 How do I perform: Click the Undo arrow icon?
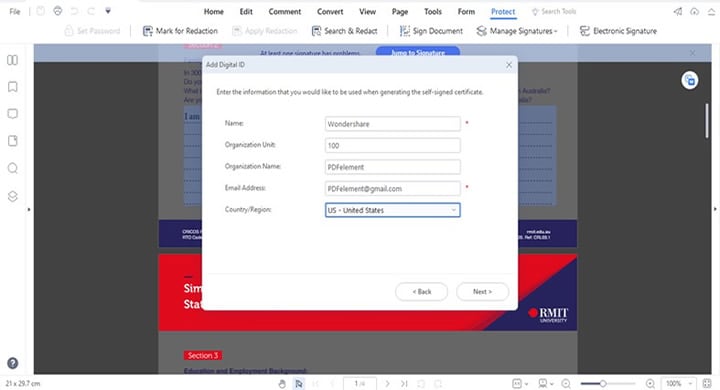tap(74, 11)
